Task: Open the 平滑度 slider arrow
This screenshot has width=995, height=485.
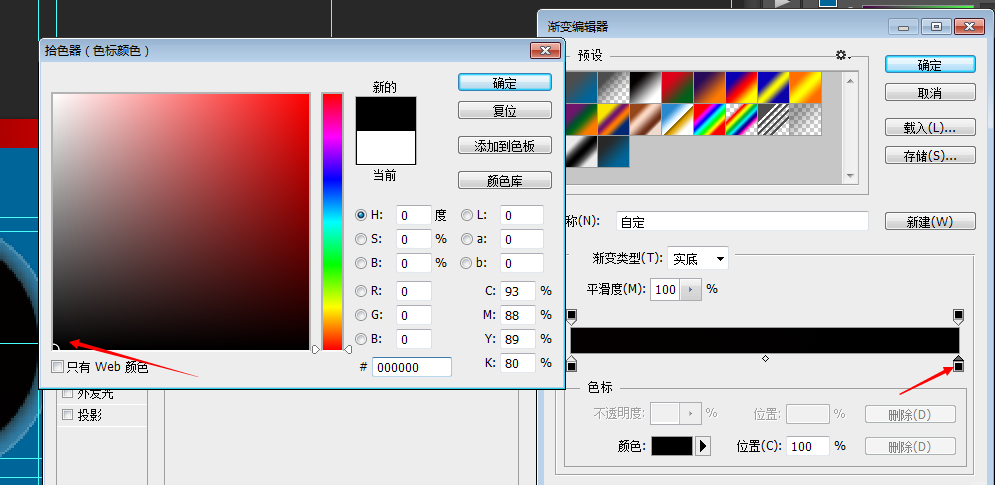Action: (690, 289)
